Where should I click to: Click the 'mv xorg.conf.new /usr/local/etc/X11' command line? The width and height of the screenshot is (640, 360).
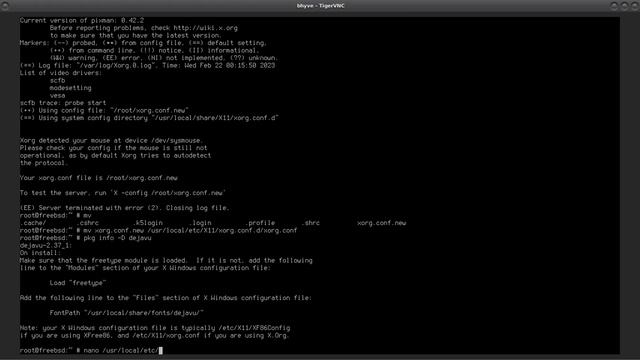point(158,230)
